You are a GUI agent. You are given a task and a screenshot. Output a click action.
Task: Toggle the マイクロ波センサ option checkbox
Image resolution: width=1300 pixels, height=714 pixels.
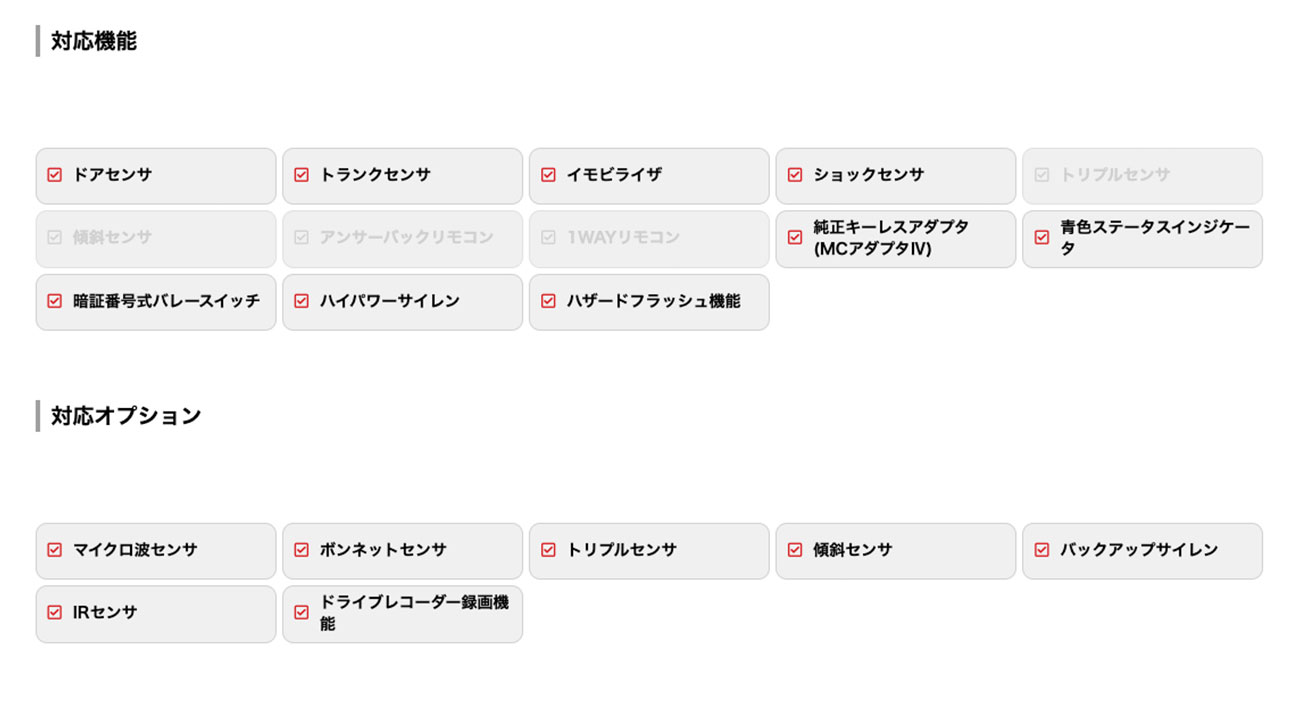click(55, 550)
